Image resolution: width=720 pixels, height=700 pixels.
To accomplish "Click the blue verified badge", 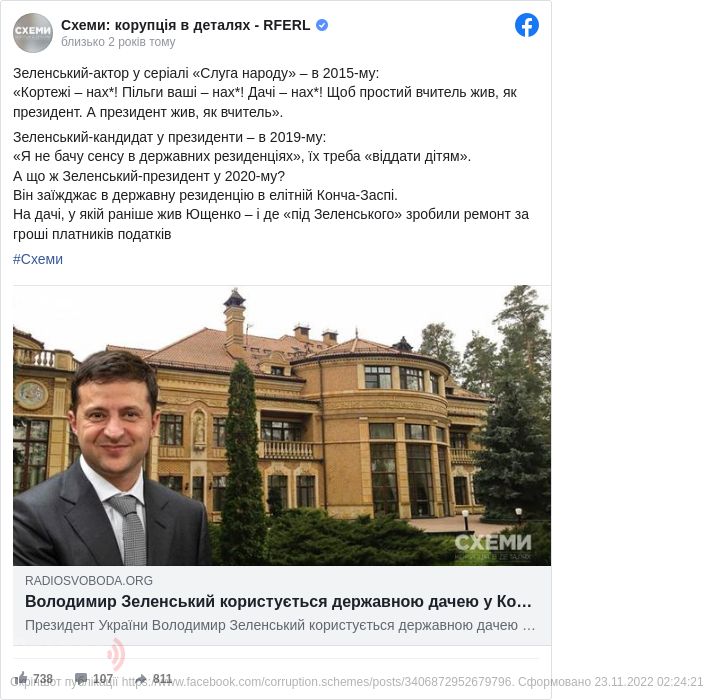I will coord(322,25).
